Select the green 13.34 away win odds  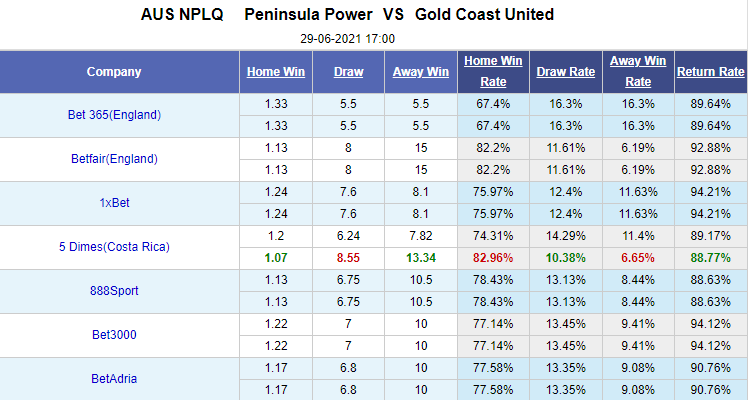421,258
